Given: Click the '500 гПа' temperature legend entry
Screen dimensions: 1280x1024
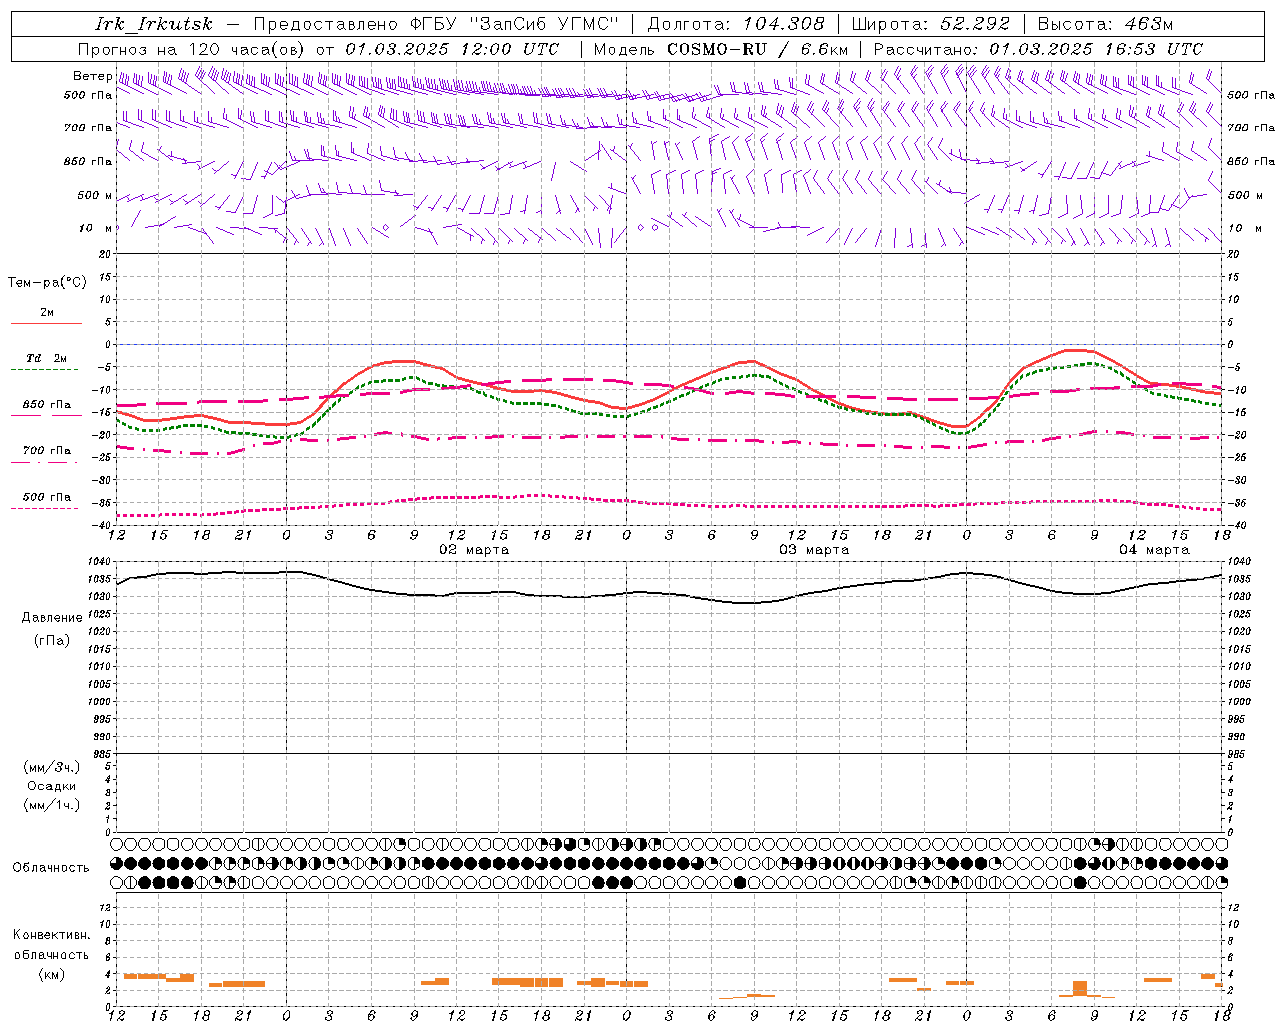Looking at the screenshot, I should coord(47,497).
